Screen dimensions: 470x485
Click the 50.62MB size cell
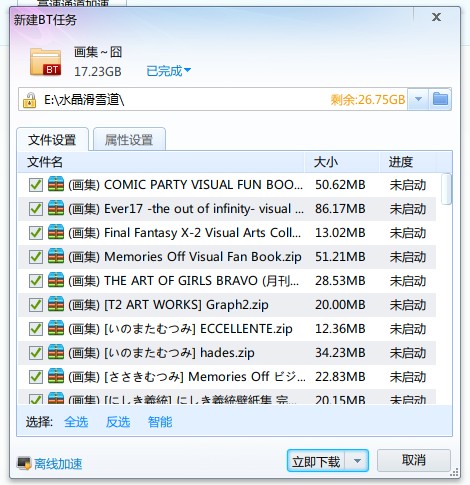(340, 185)
